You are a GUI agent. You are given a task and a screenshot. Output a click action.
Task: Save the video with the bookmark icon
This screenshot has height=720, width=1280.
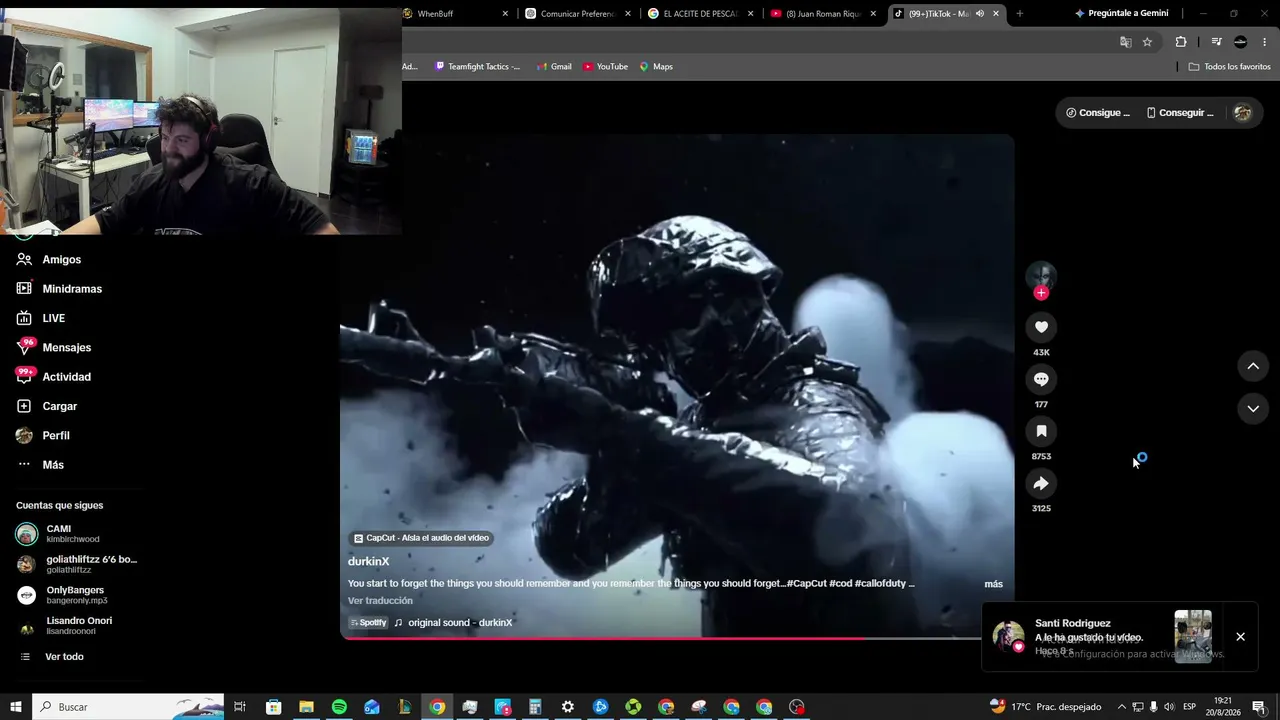coord(1041,431)
